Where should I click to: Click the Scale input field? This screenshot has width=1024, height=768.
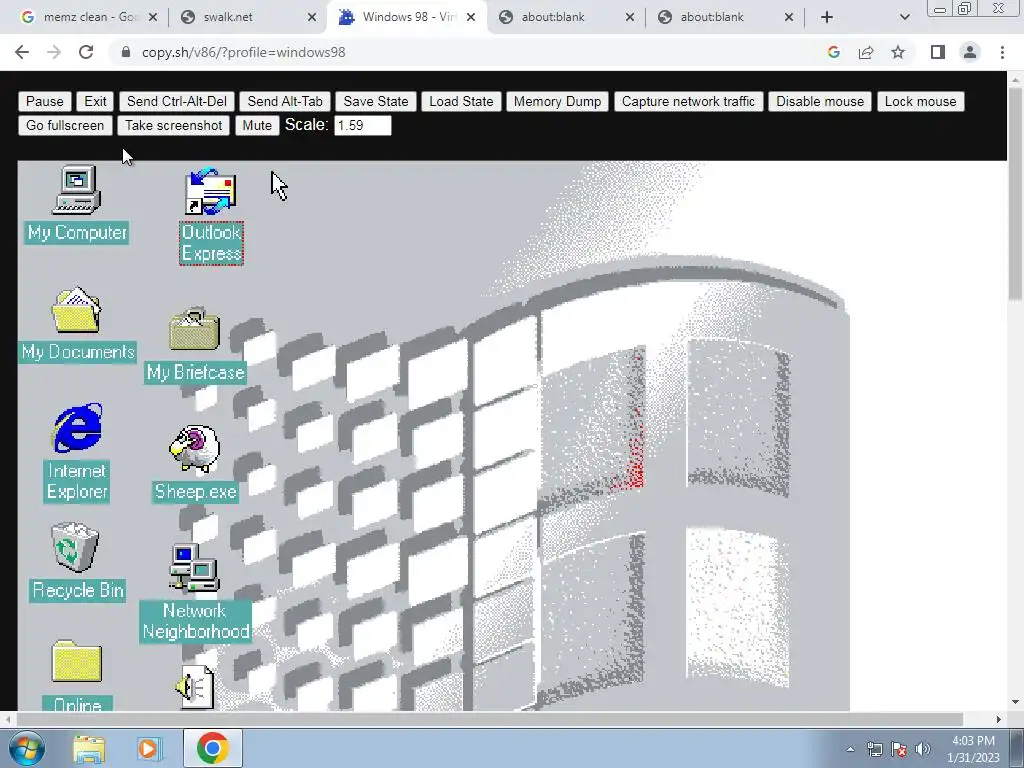tap(362, 125)
